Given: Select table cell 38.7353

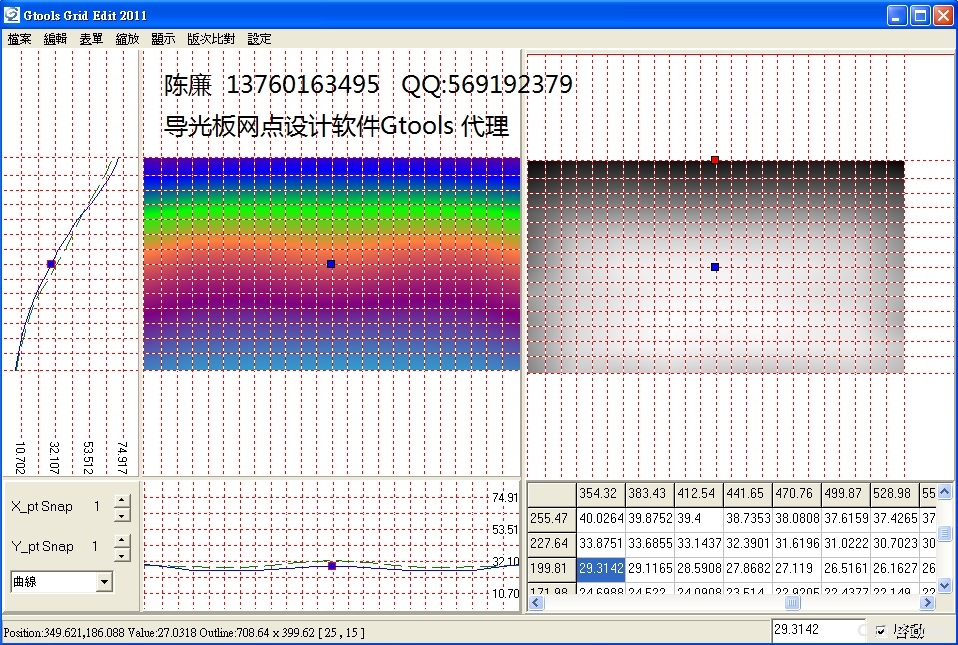Looking at the screenshot, I should tap(748, 519).
